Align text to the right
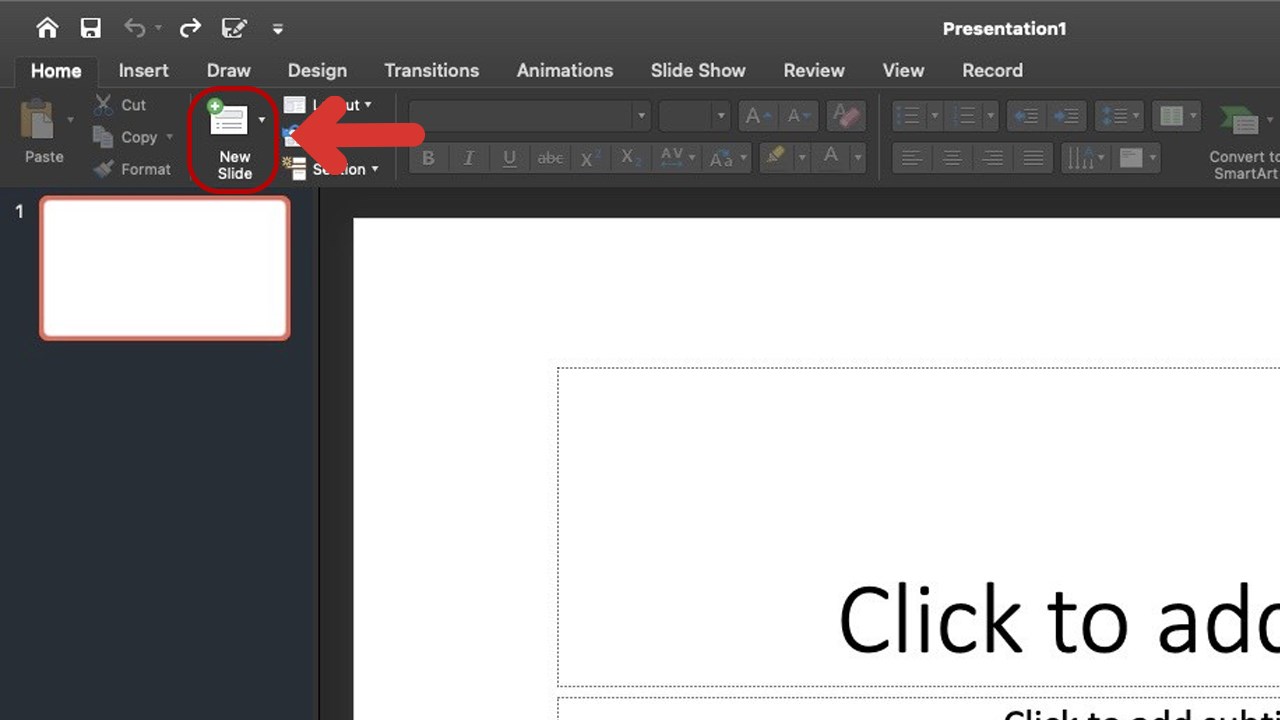This screenshot has height=720, width=1280. click(x=993, y=158)
